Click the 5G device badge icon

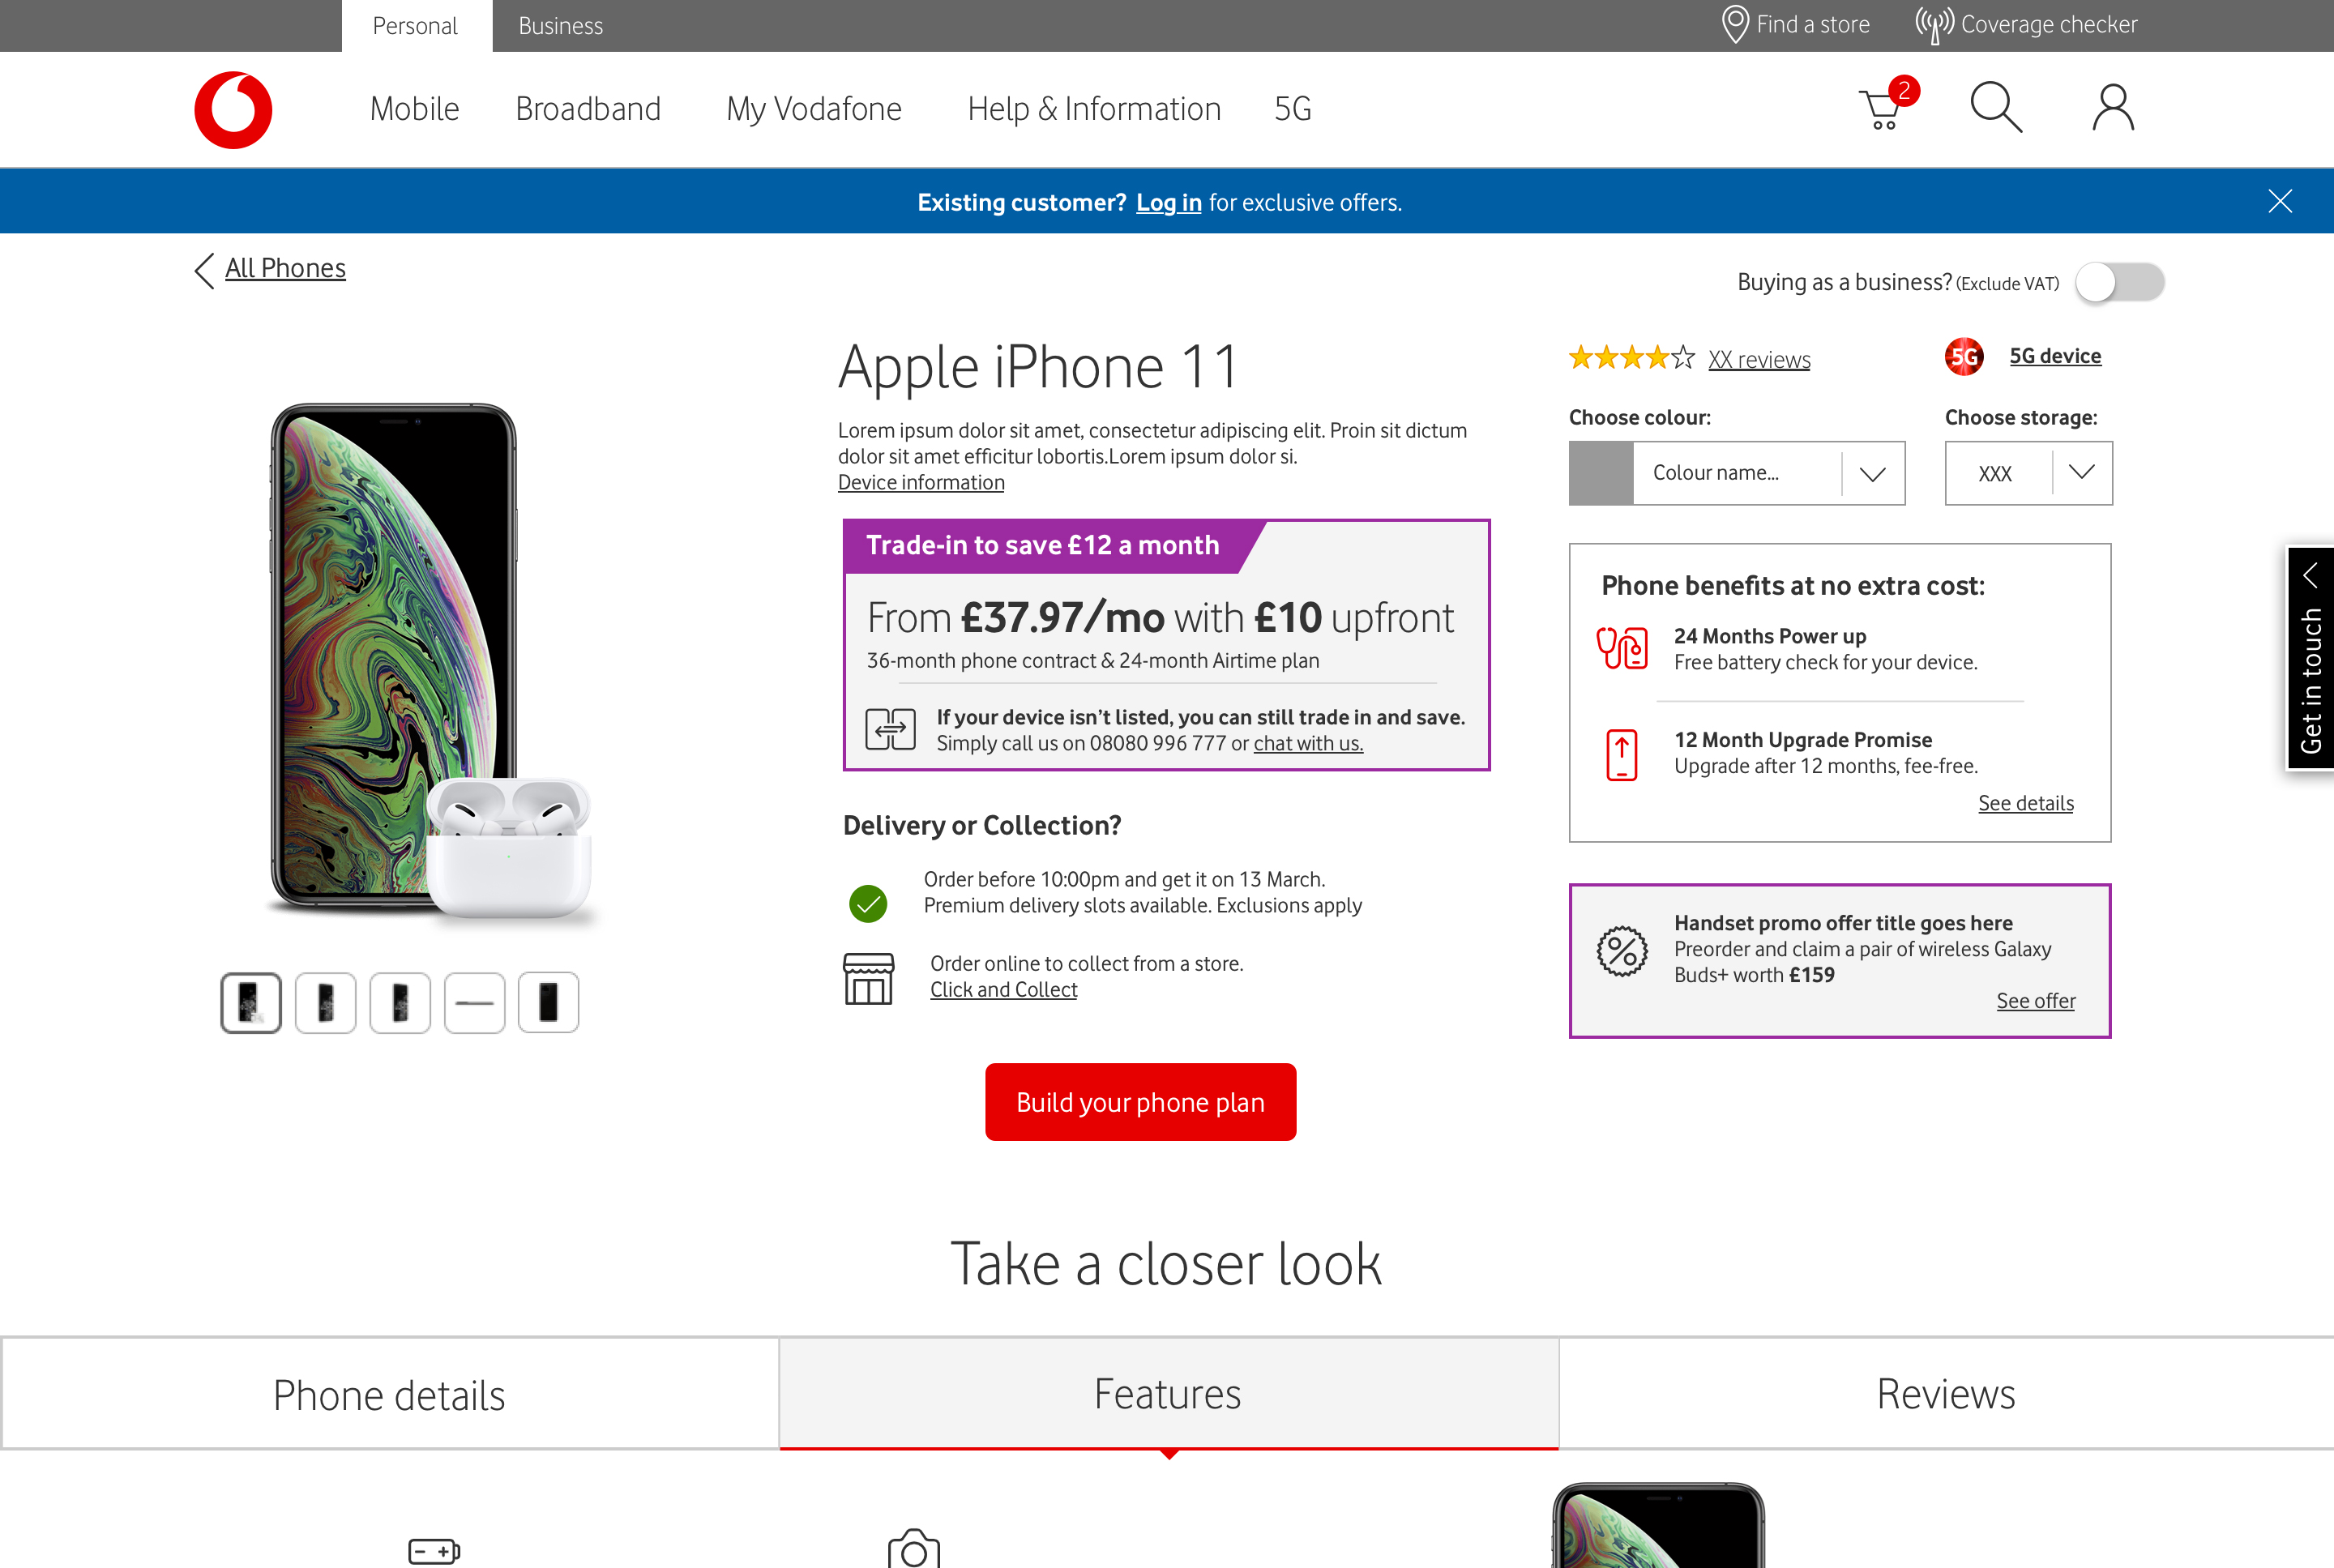[1964, 356]
